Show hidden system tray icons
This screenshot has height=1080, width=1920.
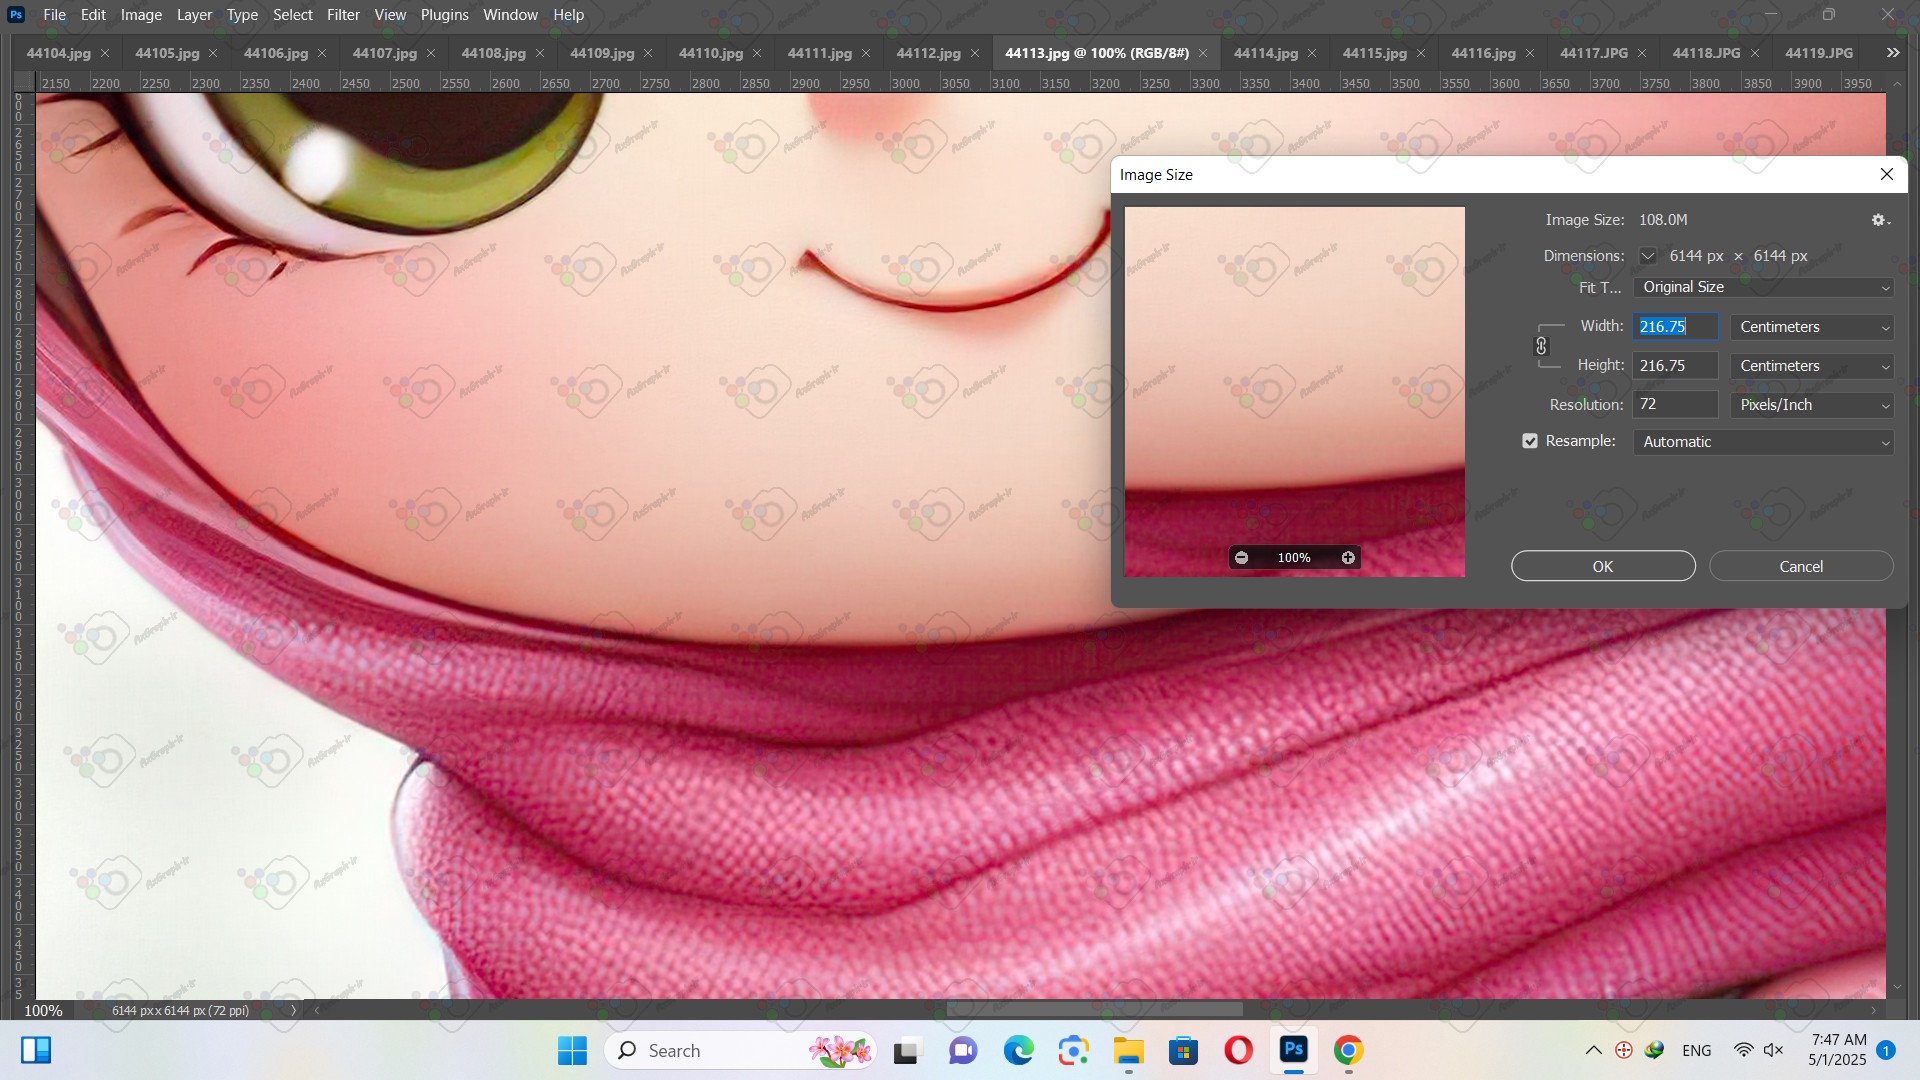click(x=1594, y=1050)
